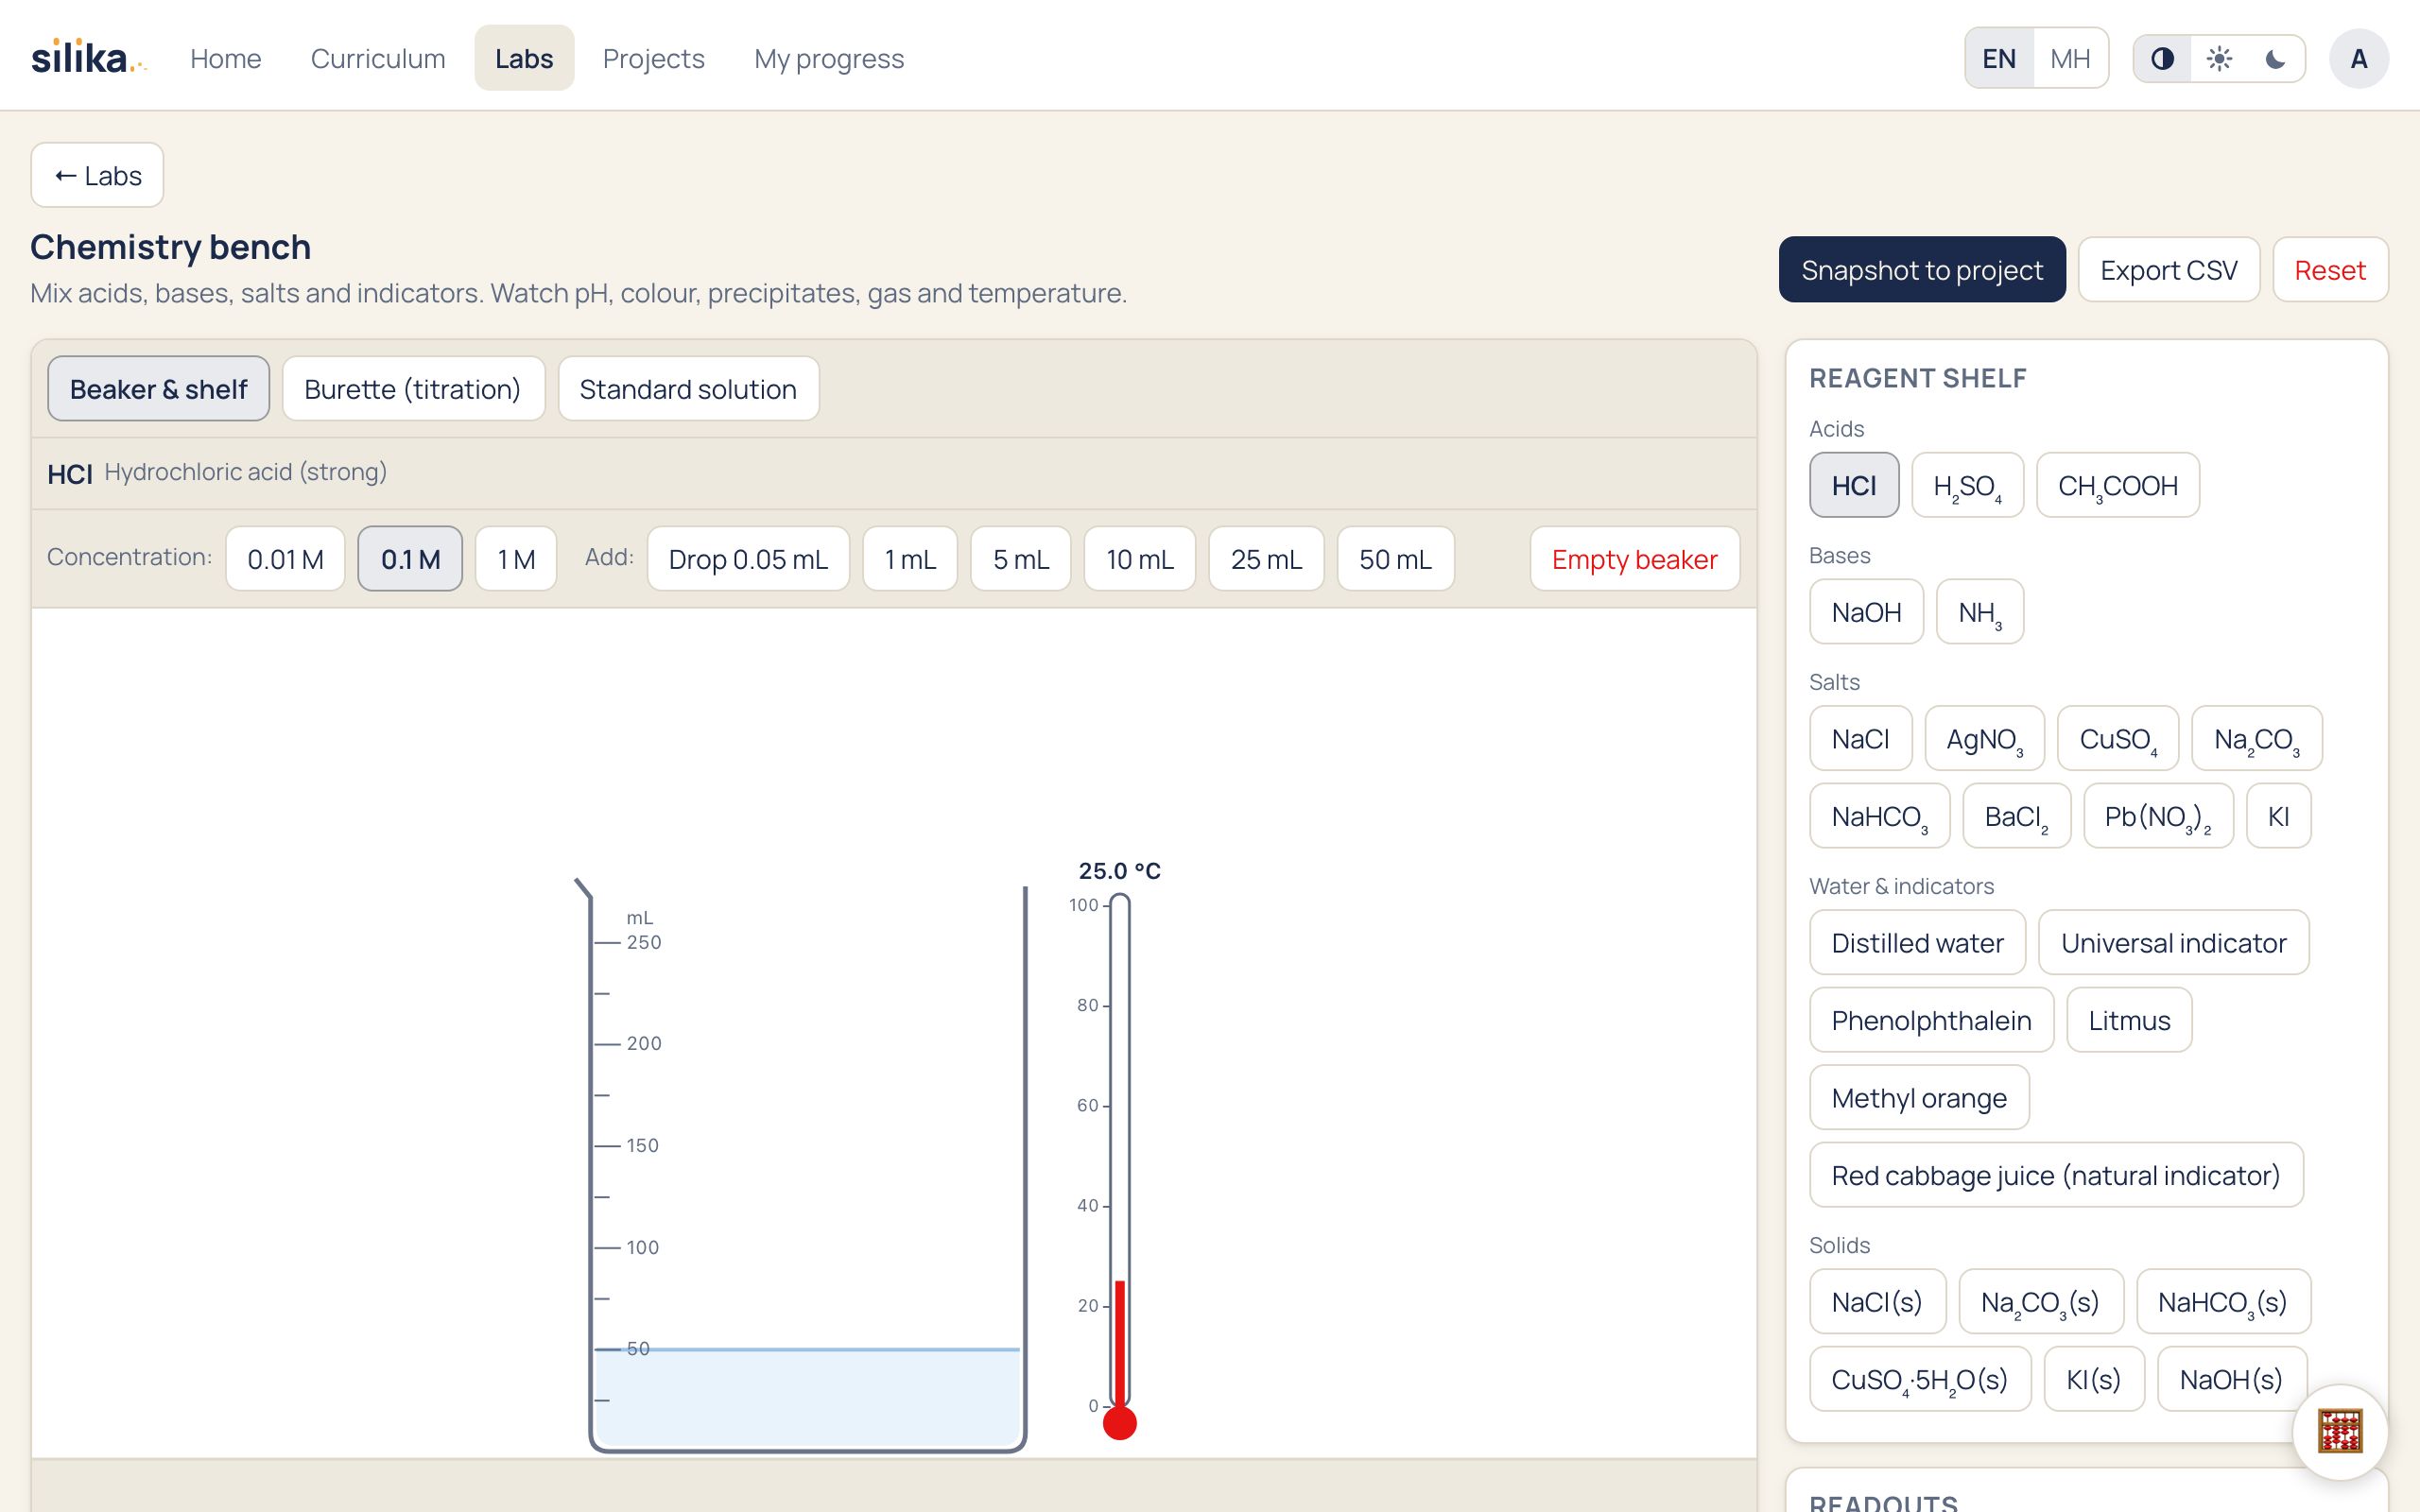Add a 0.05 mL drop
Screen dimensions: 2420x1512
(748, 559)
